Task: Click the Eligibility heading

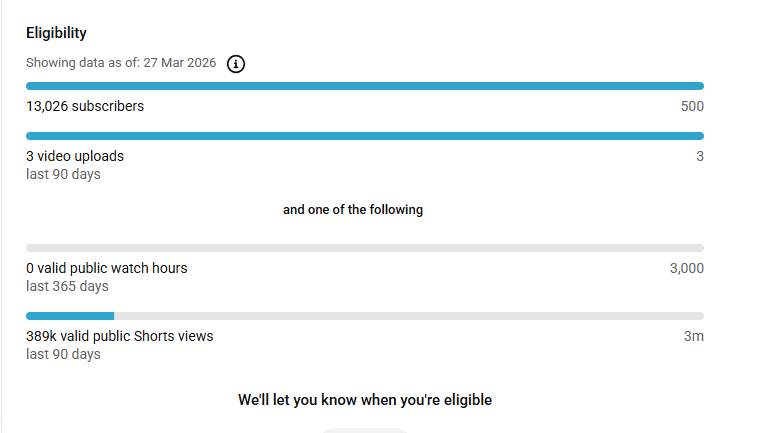Action: click(56, 33)
